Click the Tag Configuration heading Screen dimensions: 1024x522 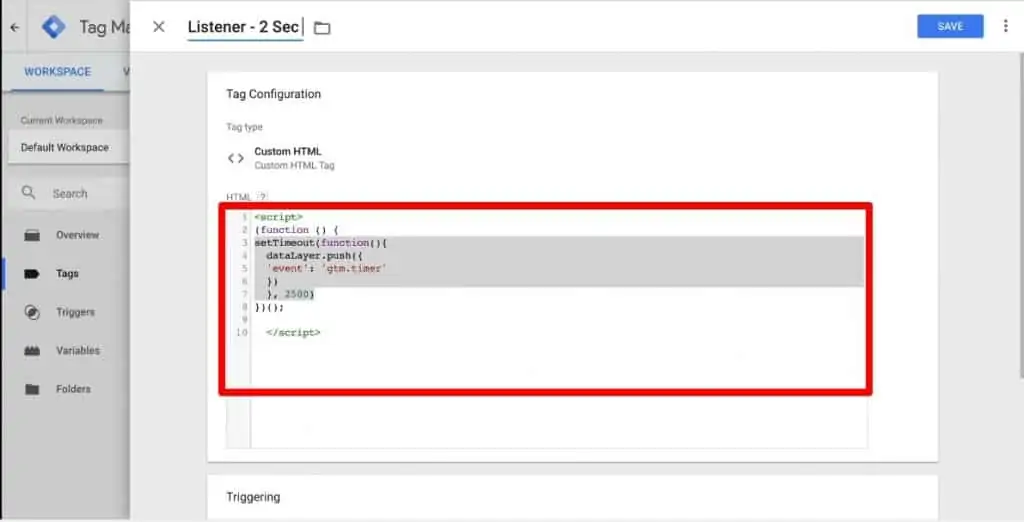coord(273,94)
